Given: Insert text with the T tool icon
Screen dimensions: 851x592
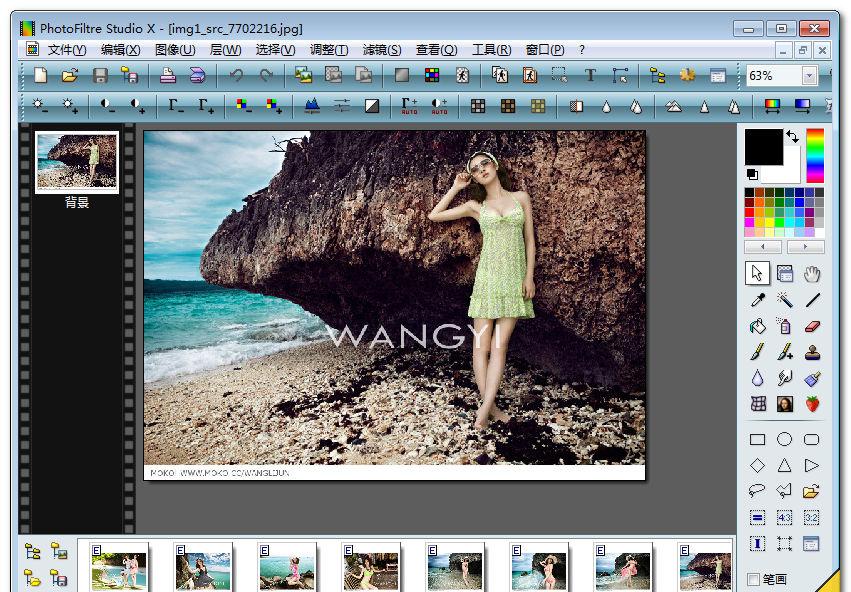Looking at the screenshot, I should [x=590, y=75].
